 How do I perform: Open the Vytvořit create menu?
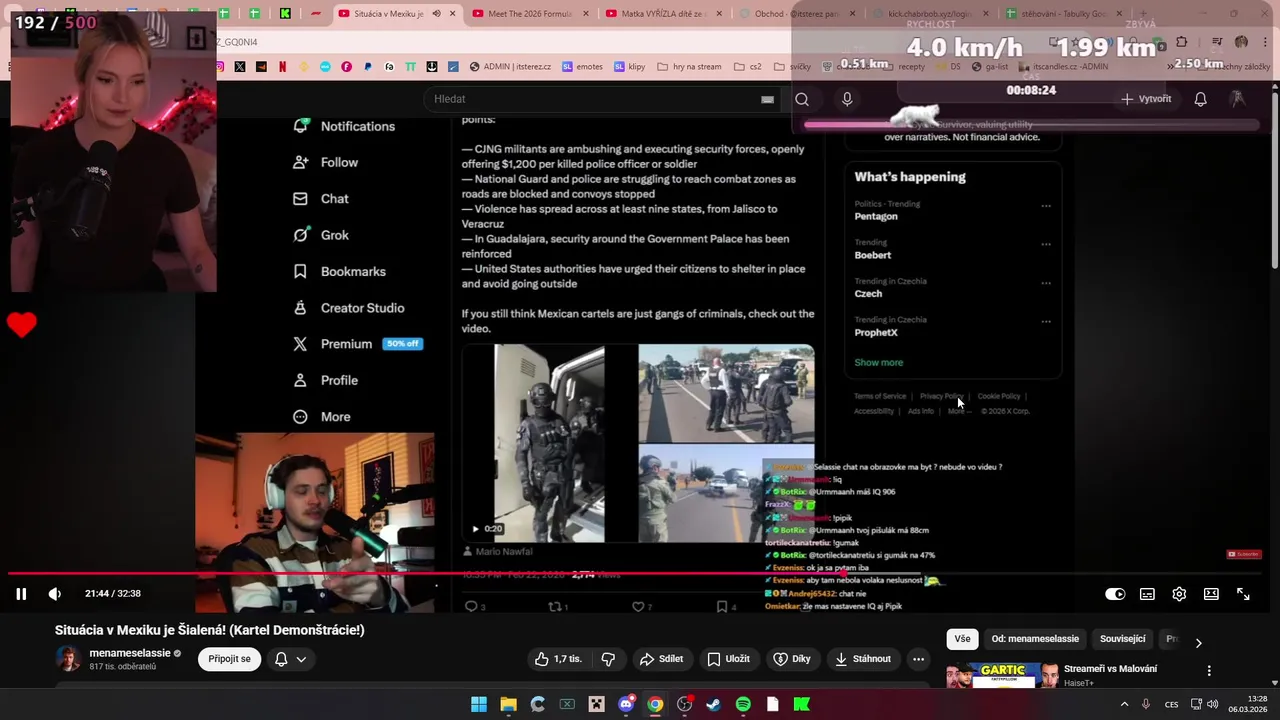[x=1146, y=99]
